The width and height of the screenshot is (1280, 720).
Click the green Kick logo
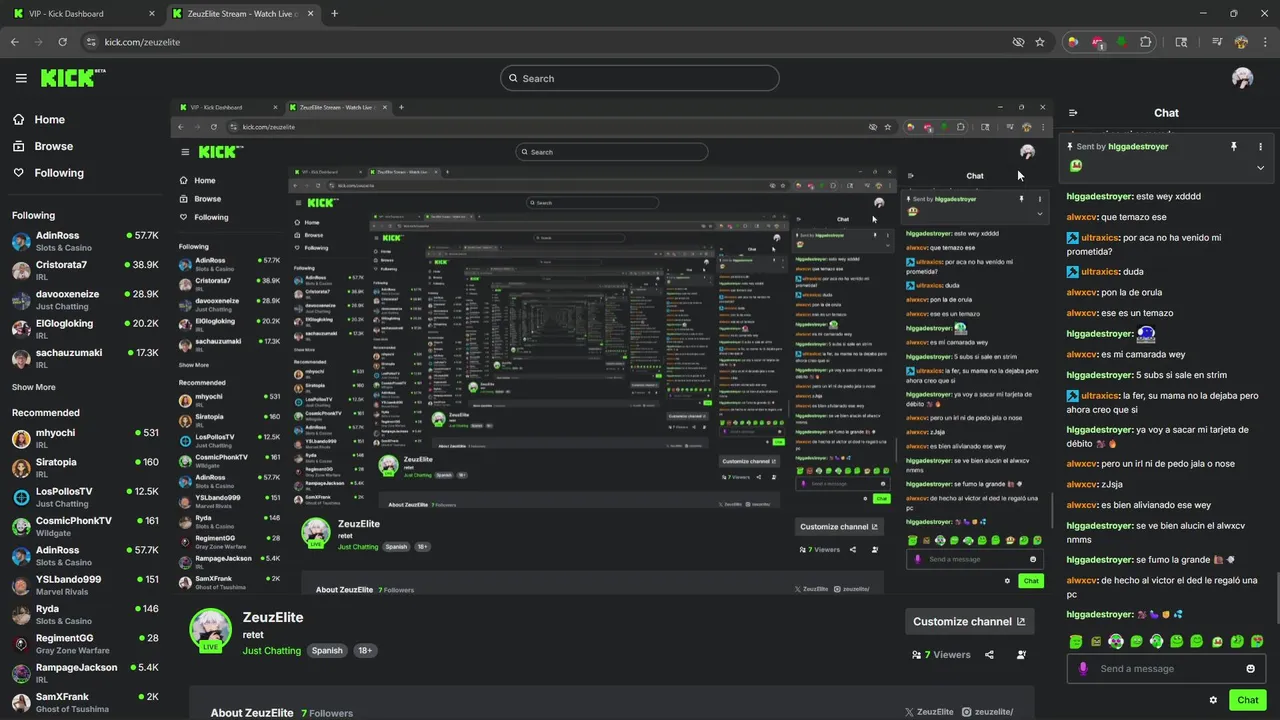(72, 78)
